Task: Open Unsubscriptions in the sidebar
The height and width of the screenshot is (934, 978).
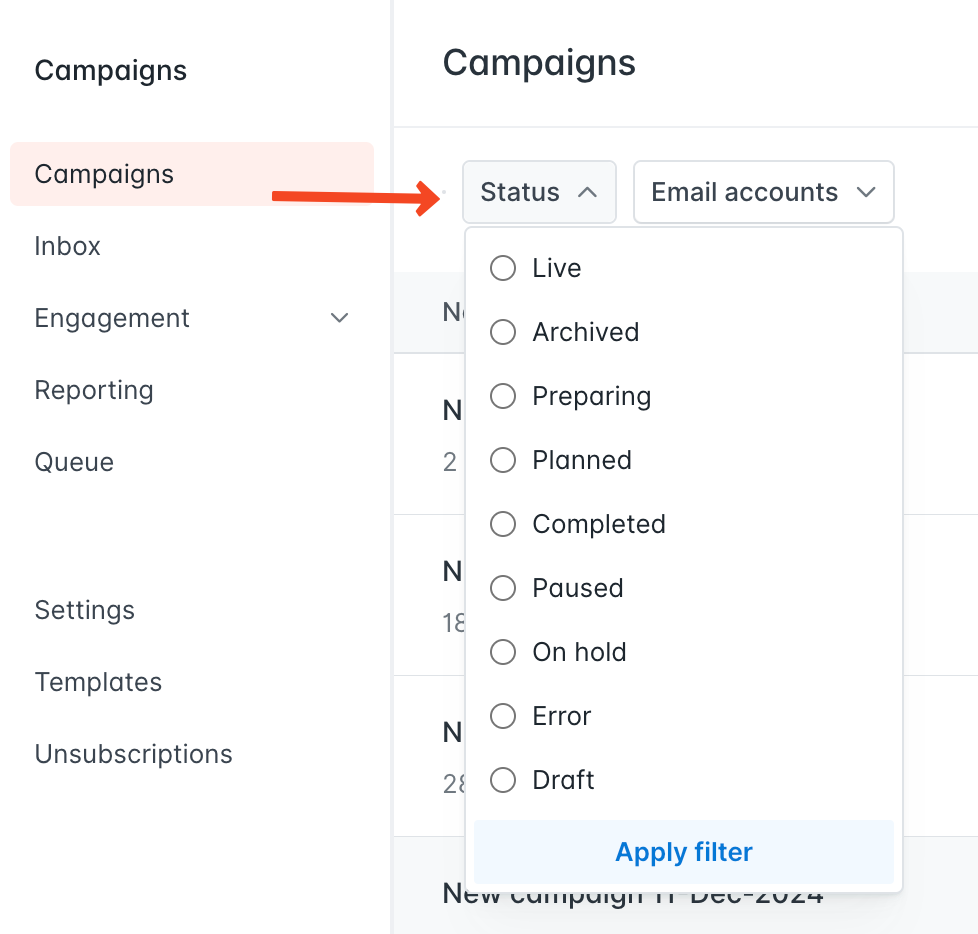Action: tap(133, 754)
